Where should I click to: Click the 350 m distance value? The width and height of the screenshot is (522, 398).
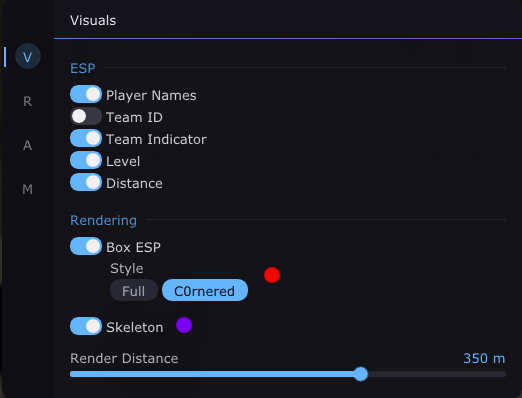484,359
